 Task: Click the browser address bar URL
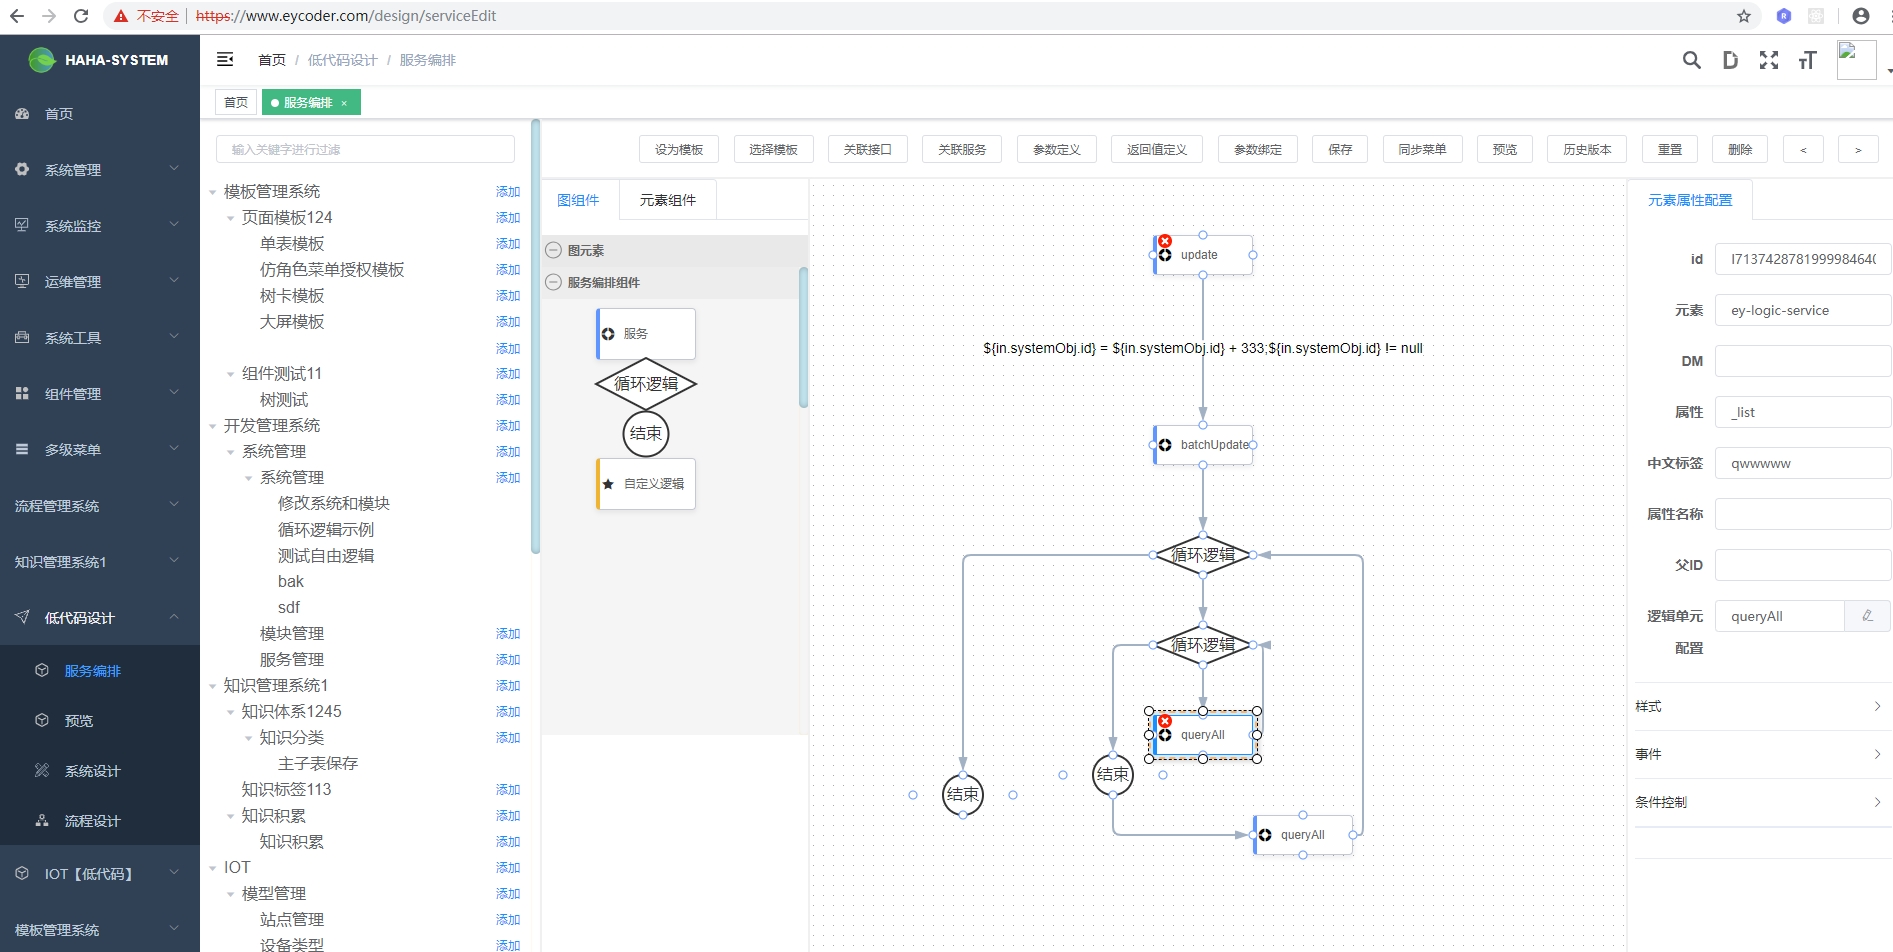tap(346, 16)
